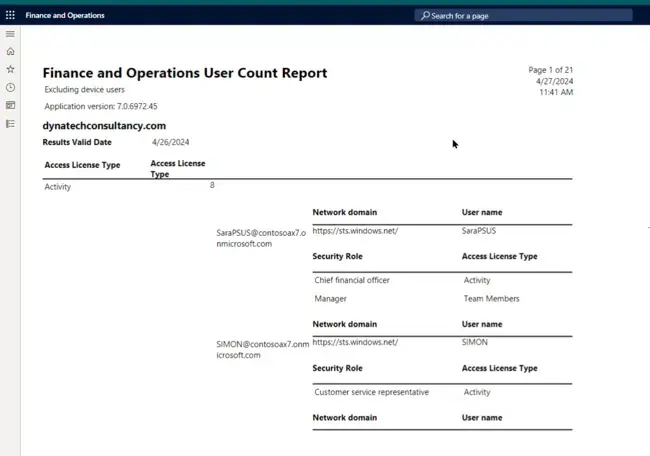Open Recent clock icon
650x456 pixels.
[x=10, y=87]
